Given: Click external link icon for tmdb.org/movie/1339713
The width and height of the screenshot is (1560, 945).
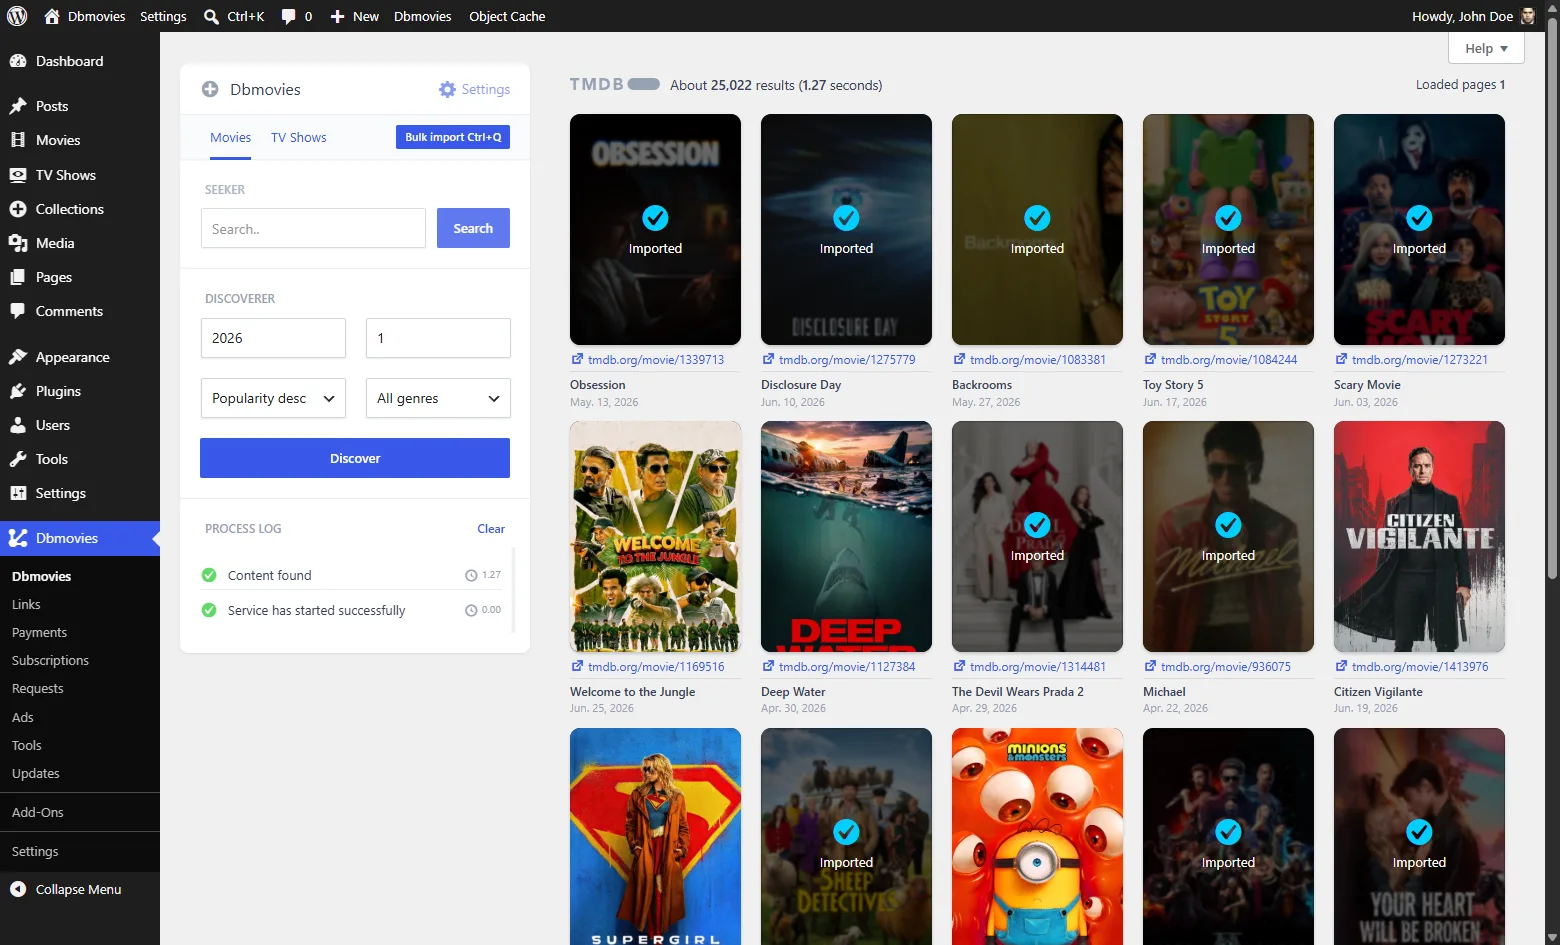Looking at the screenshot, I should pyautogui.click(x=577, y=359).
